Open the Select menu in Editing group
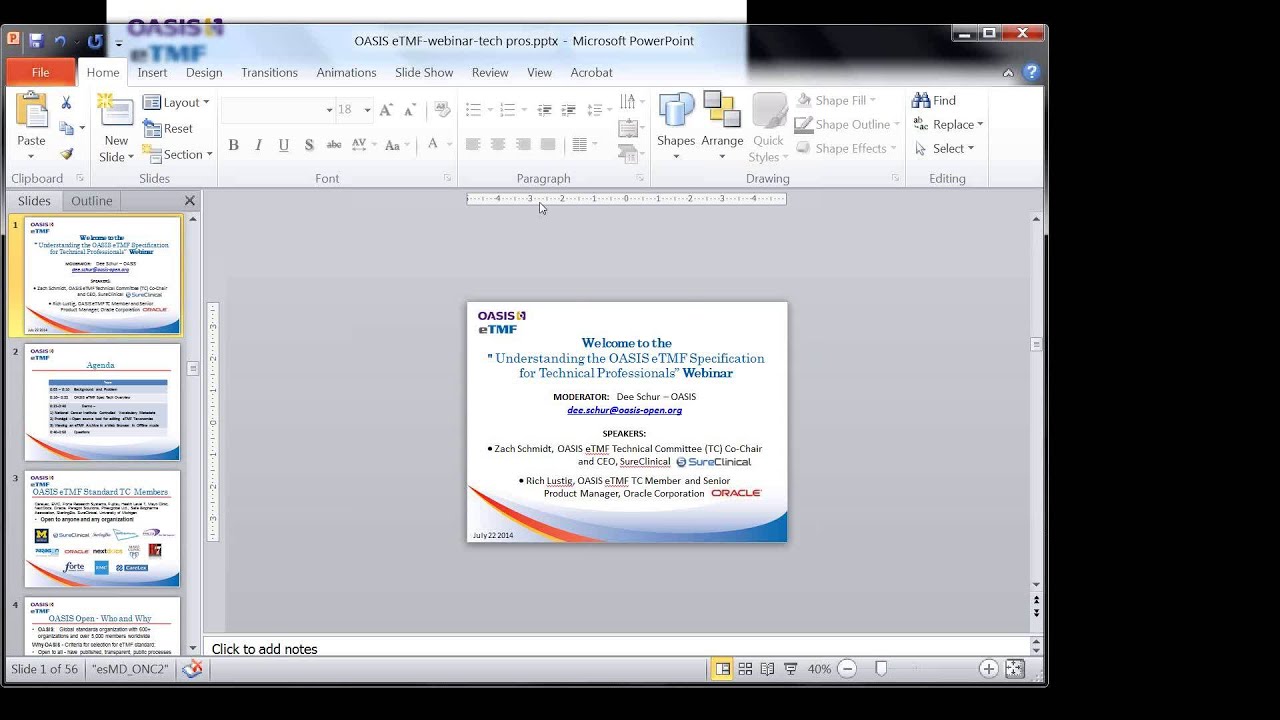The image size is (1280, 720). pyautogui.click(x=943, y=148)
